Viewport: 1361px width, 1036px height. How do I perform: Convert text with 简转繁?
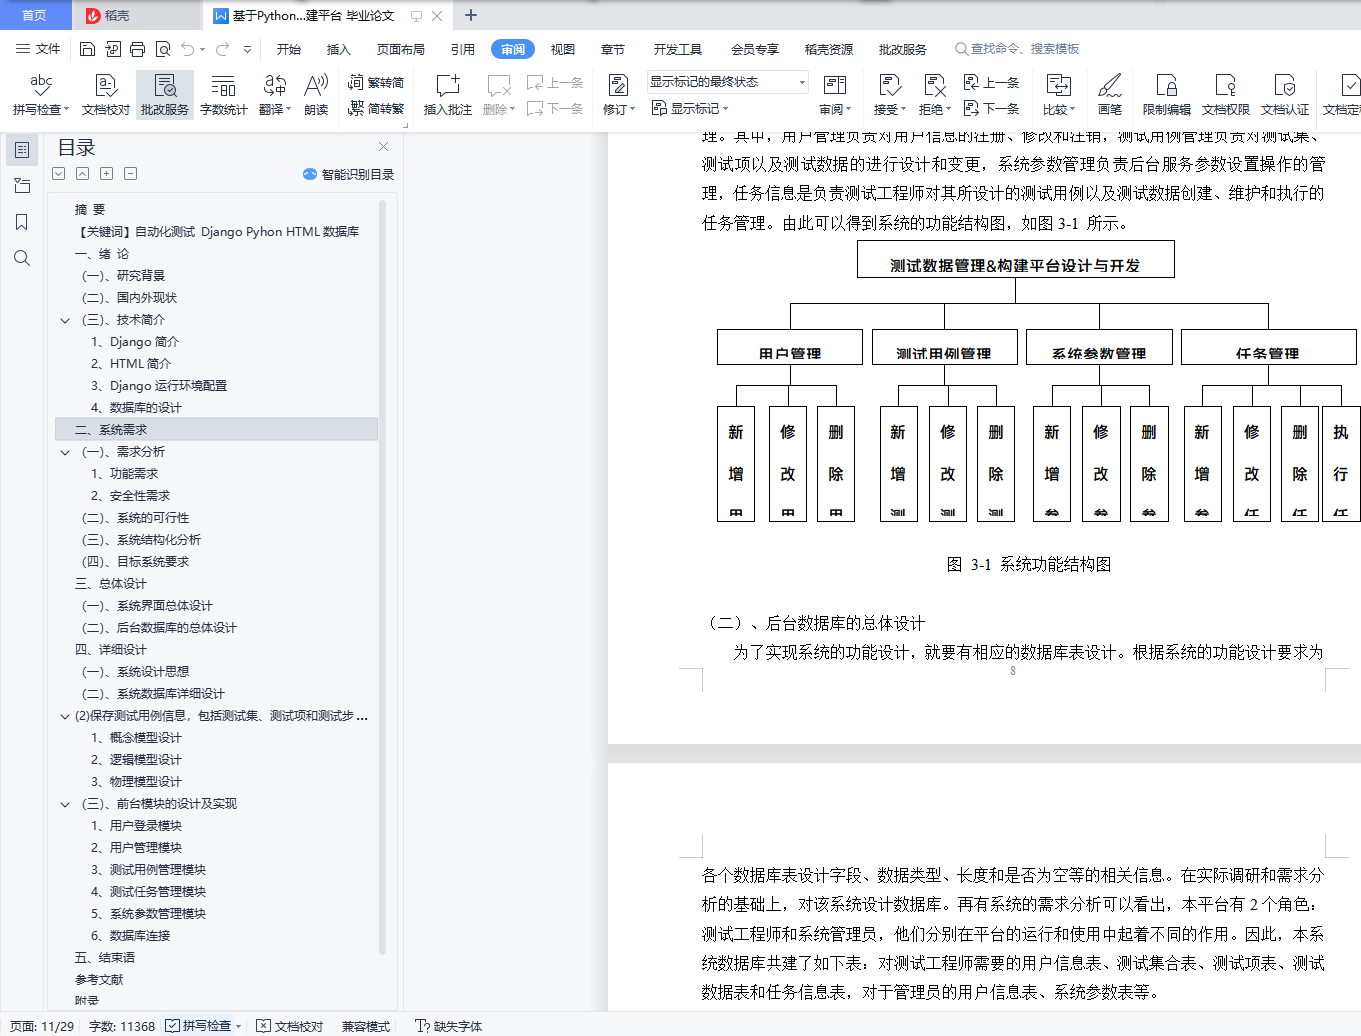[x=376, y=108]
